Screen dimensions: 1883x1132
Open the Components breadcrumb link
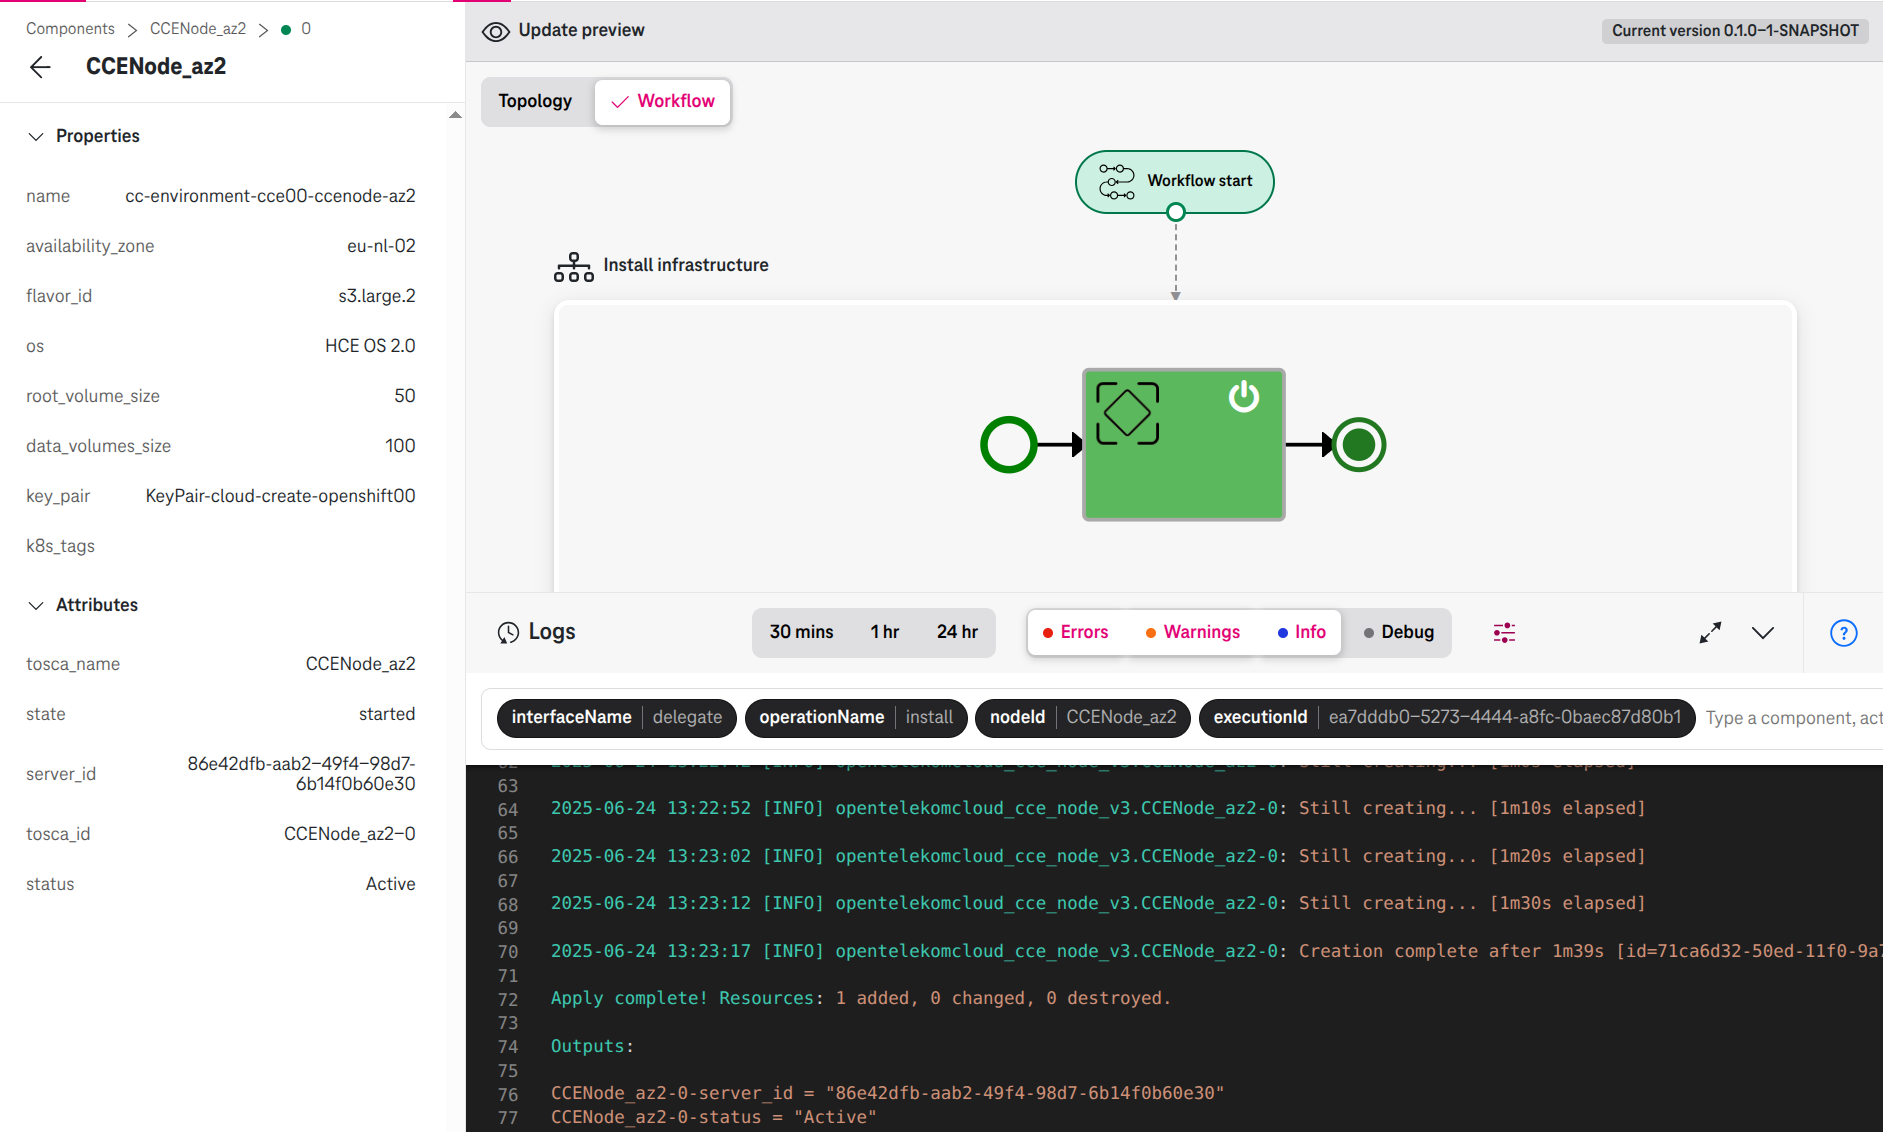pos(70,29)
